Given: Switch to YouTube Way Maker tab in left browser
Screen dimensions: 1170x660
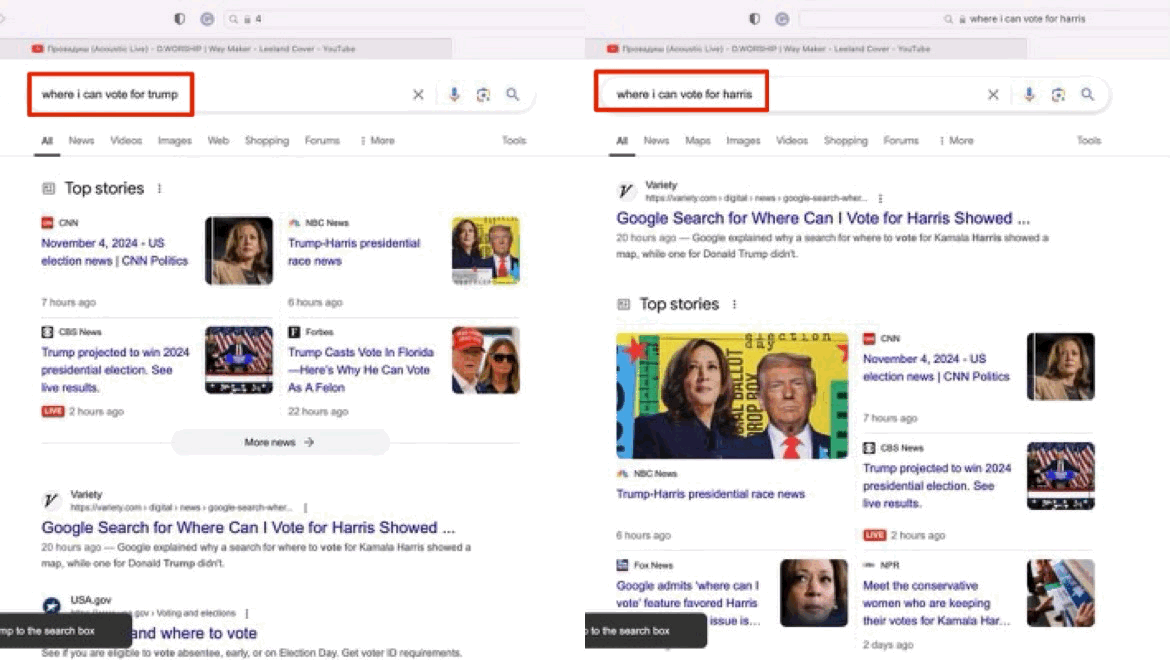Looking at the screenshot, I should pos(225,48).
